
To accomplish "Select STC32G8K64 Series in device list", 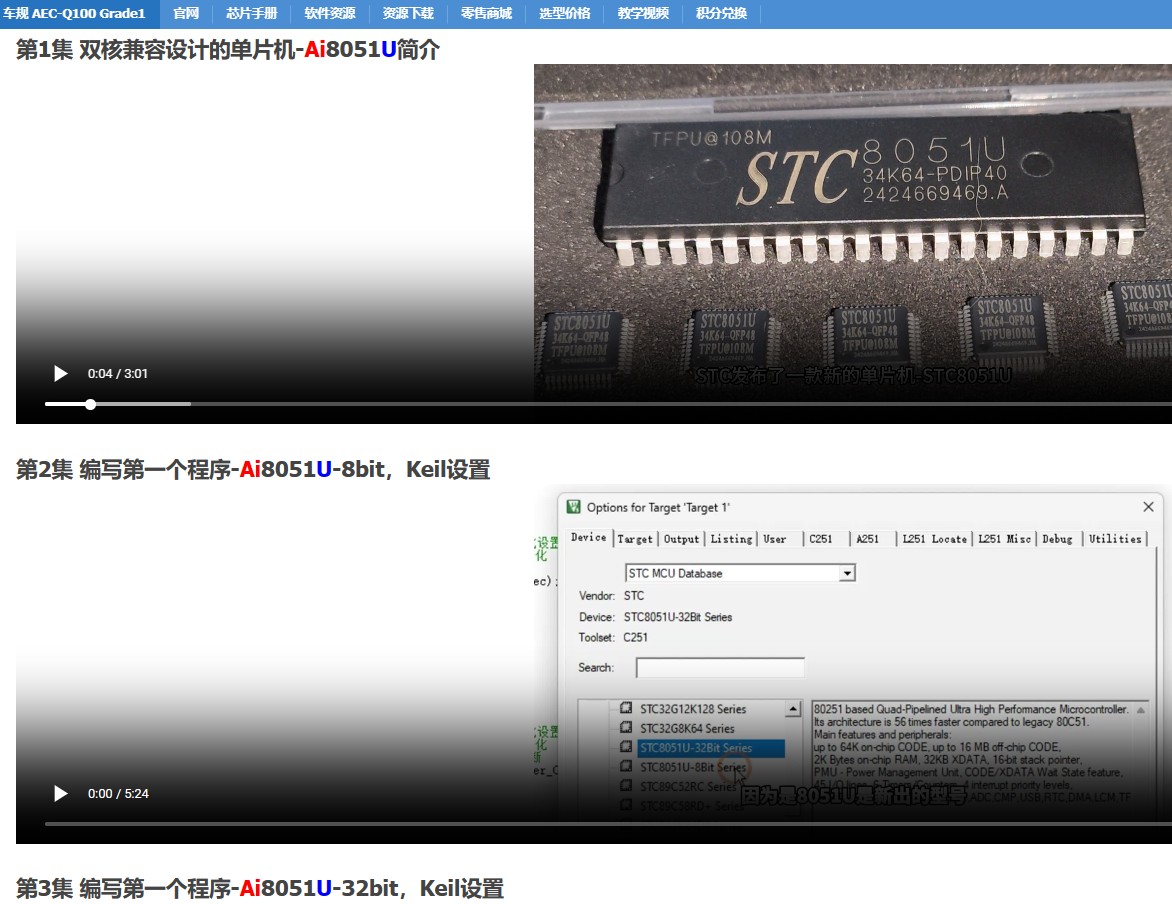I will [687, 728].
